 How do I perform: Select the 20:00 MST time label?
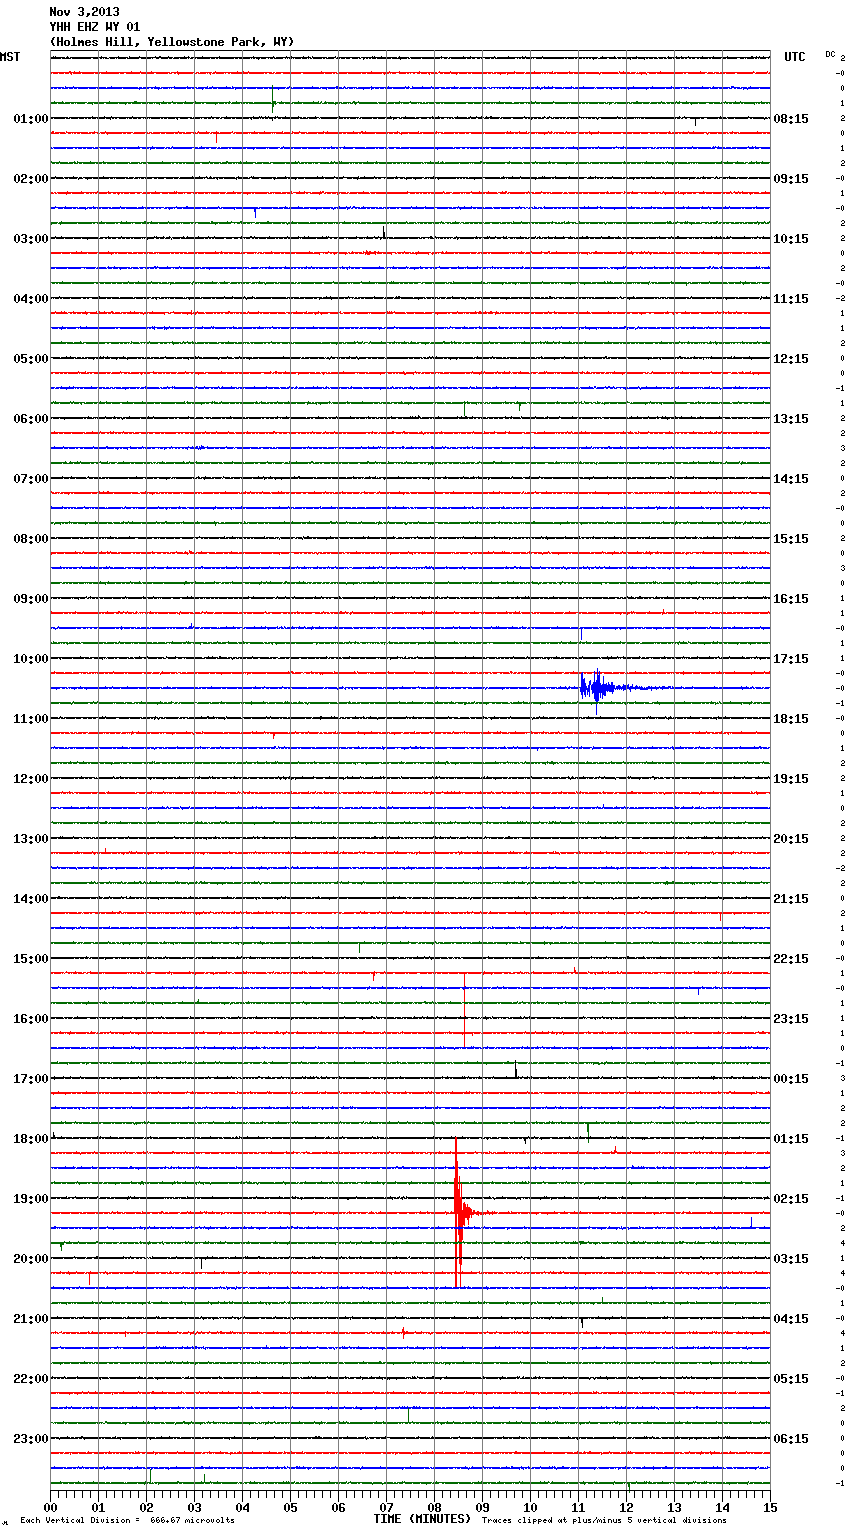[x=31, y=1259]
